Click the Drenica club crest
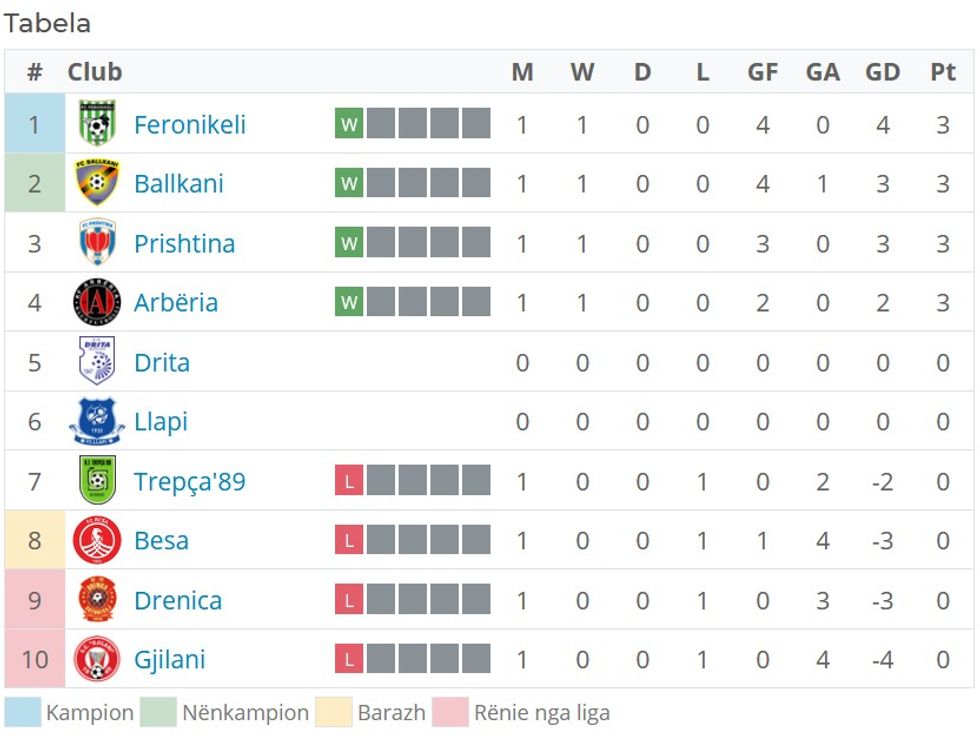The height and width of the screenshot is (746, 980). pos(97,600)
